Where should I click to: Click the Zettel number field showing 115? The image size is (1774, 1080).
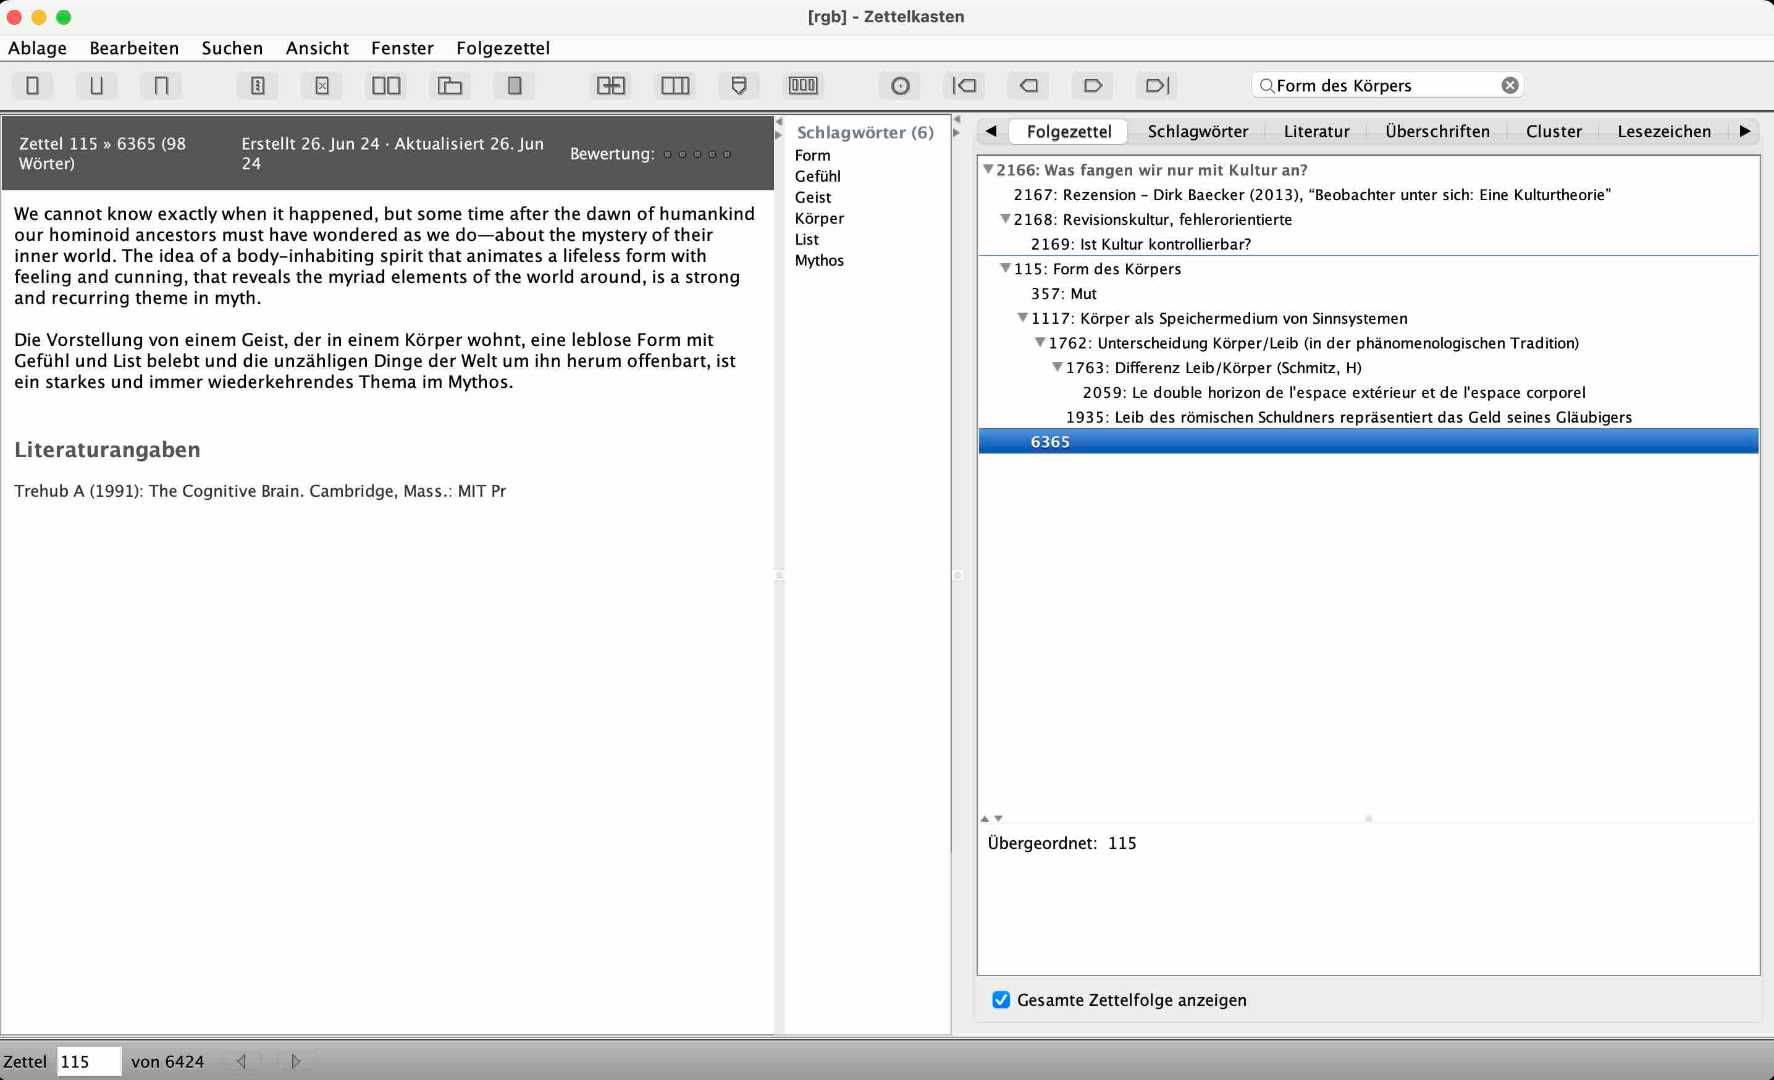pos(89,1061)
